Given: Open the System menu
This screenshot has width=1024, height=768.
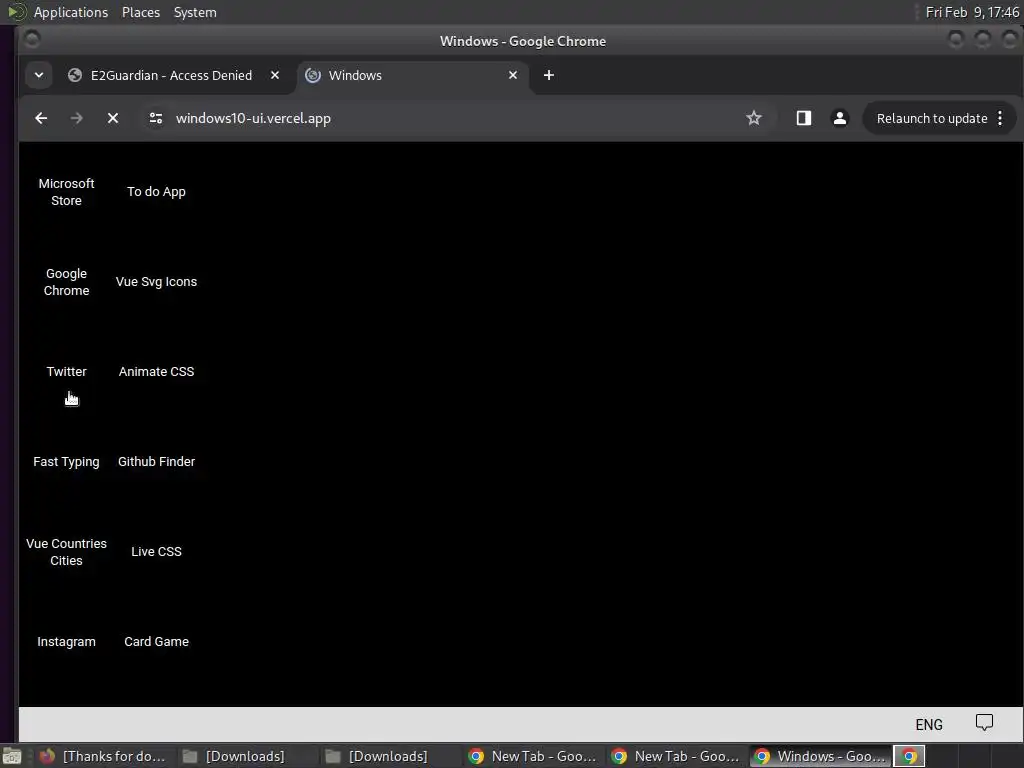Looking at the screenshot, I should (x=195, y=12).
